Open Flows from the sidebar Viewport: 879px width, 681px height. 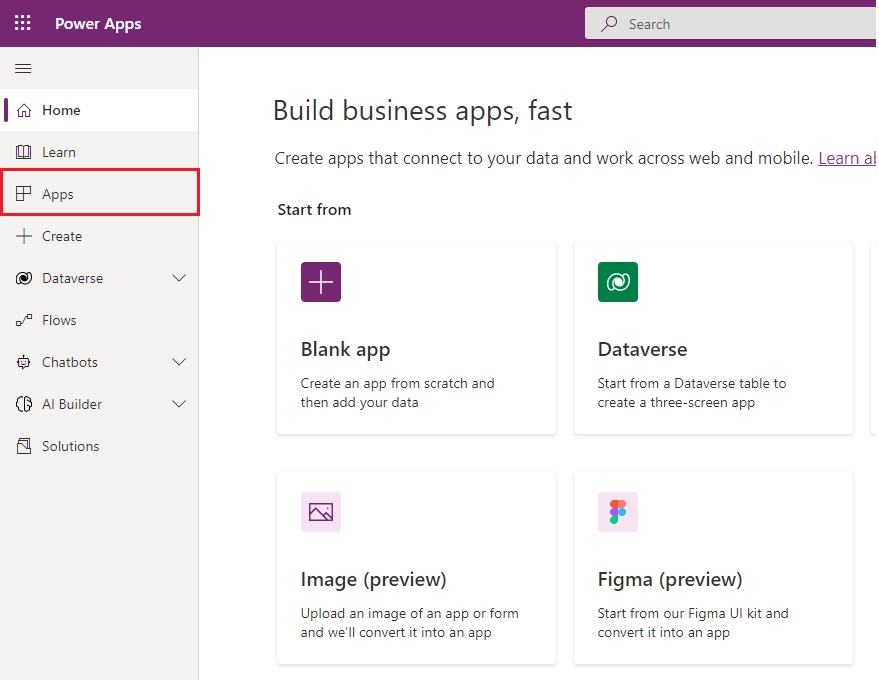click(x=99, y=320)
